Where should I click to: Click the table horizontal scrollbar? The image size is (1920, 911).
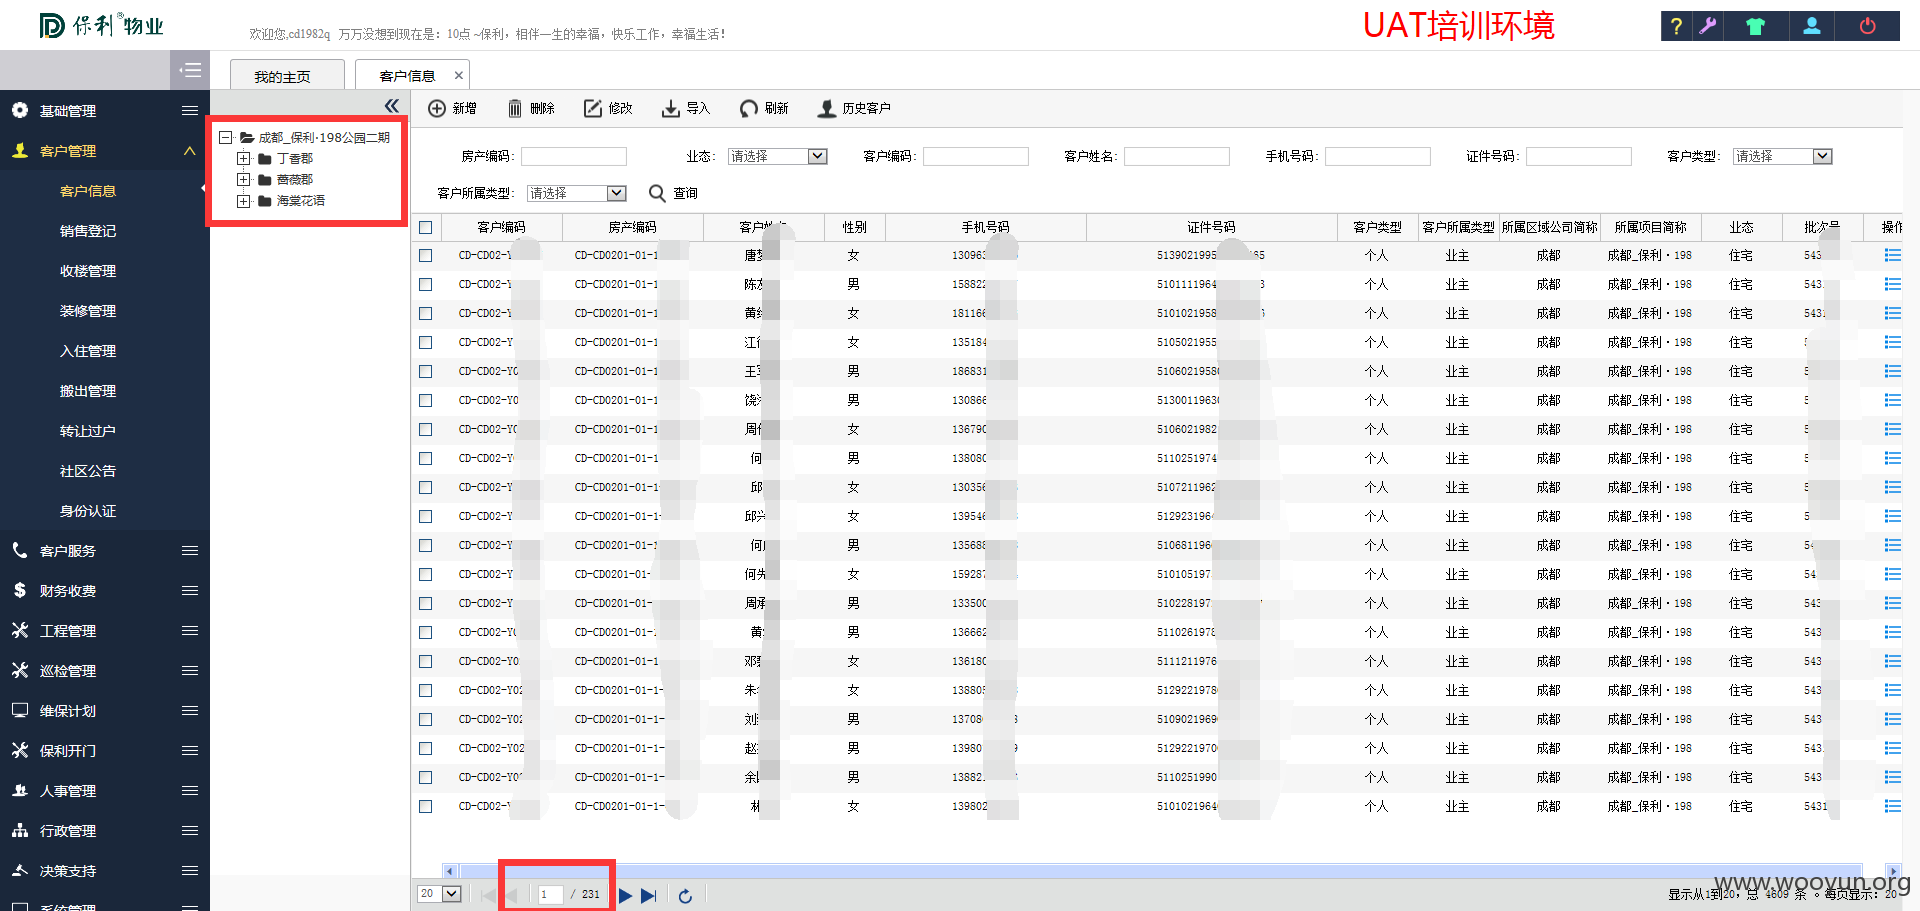tap(1160, 871)
